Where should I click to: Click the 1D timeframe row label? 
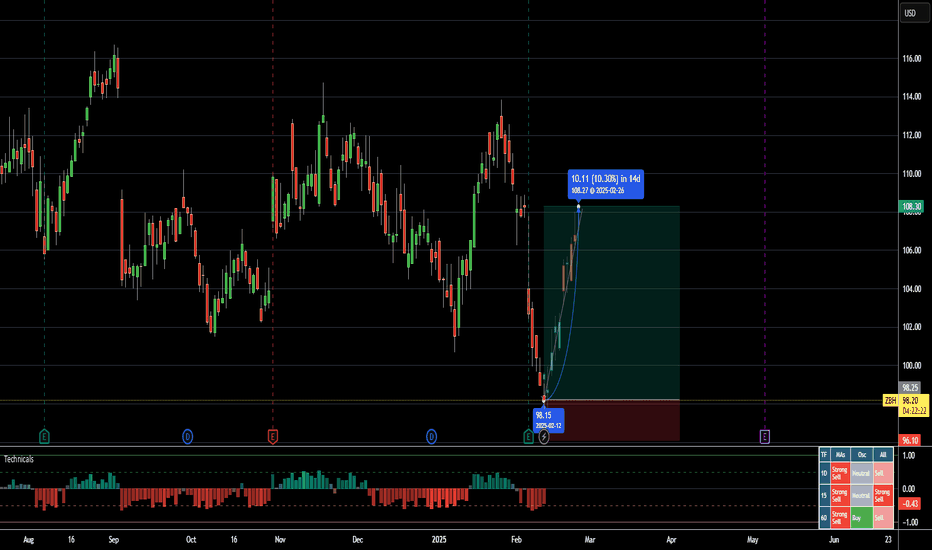[824, 473]
